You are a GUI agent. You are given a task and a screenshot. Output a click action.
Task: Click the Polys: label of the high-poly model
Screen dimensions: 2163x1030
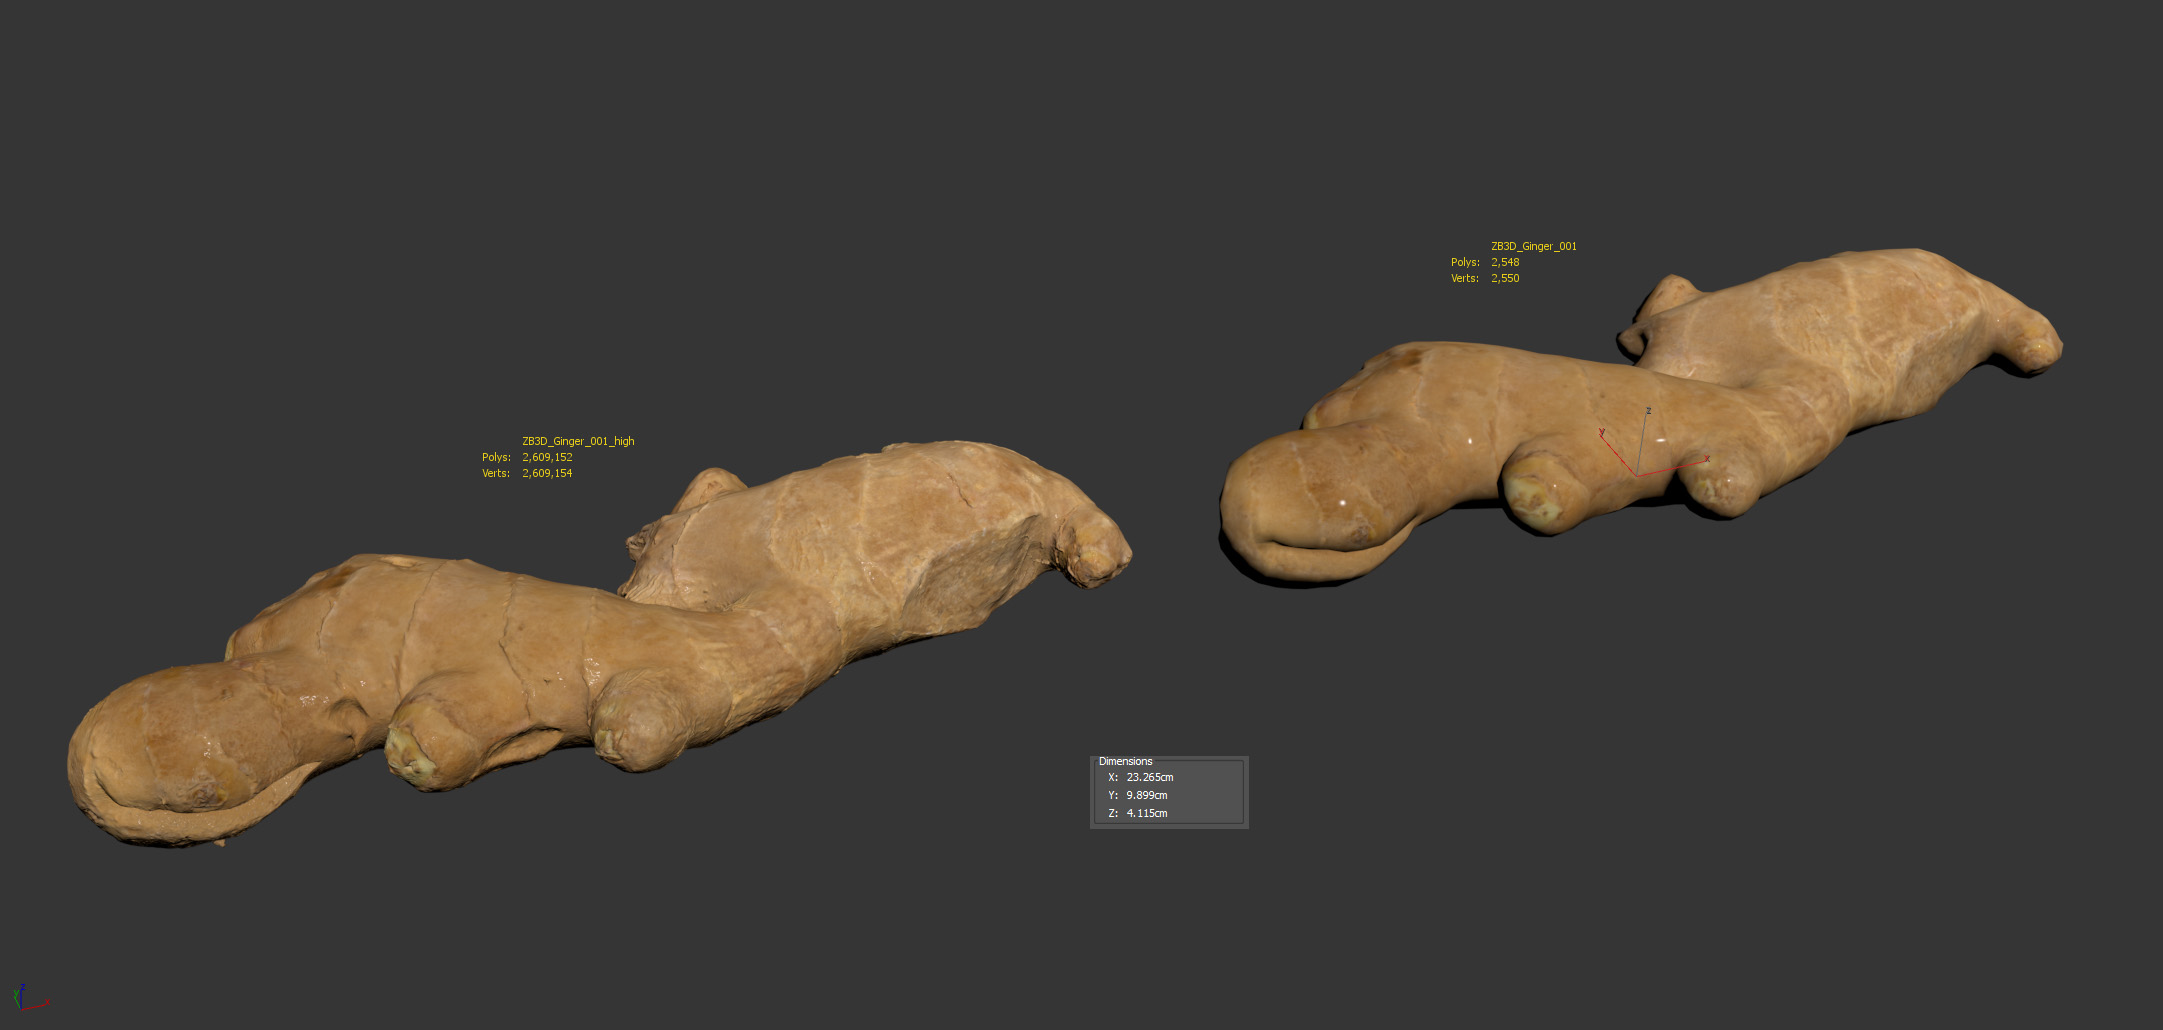[496, 457]
